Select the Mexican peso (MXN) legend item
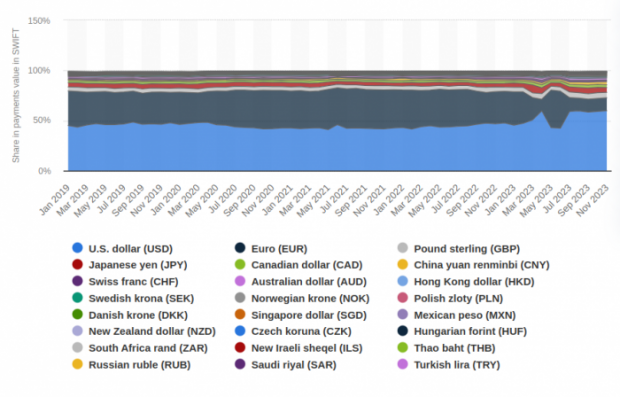Viewport: 620px width, 397px height. tap(457, 315)
